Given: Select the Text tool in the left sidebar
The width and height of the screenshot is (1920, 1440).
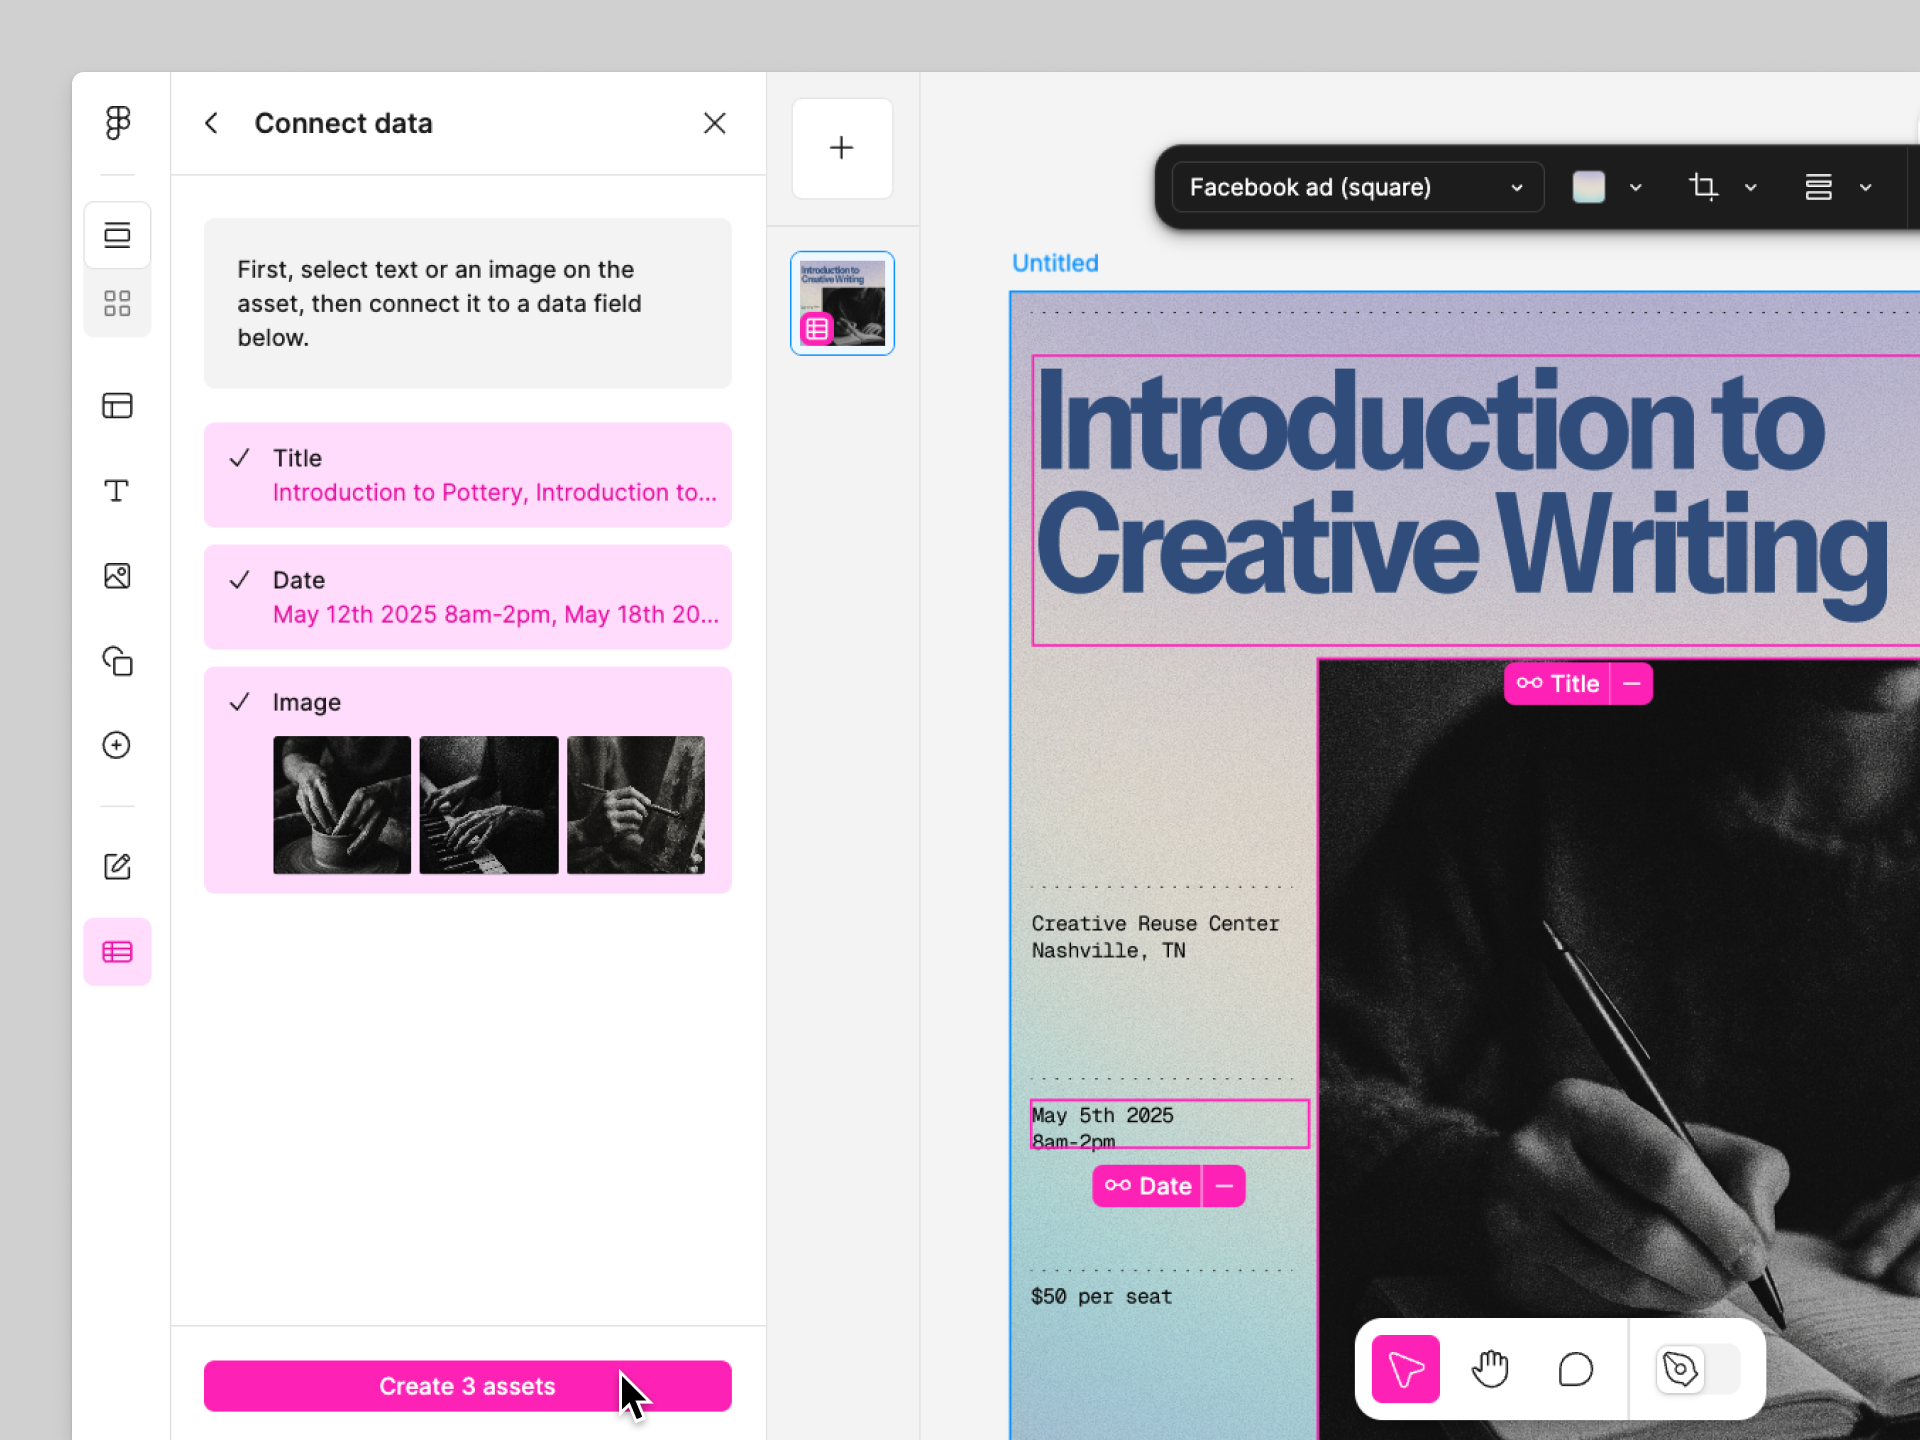Looking at the screenshot, I should pos(117,490).
